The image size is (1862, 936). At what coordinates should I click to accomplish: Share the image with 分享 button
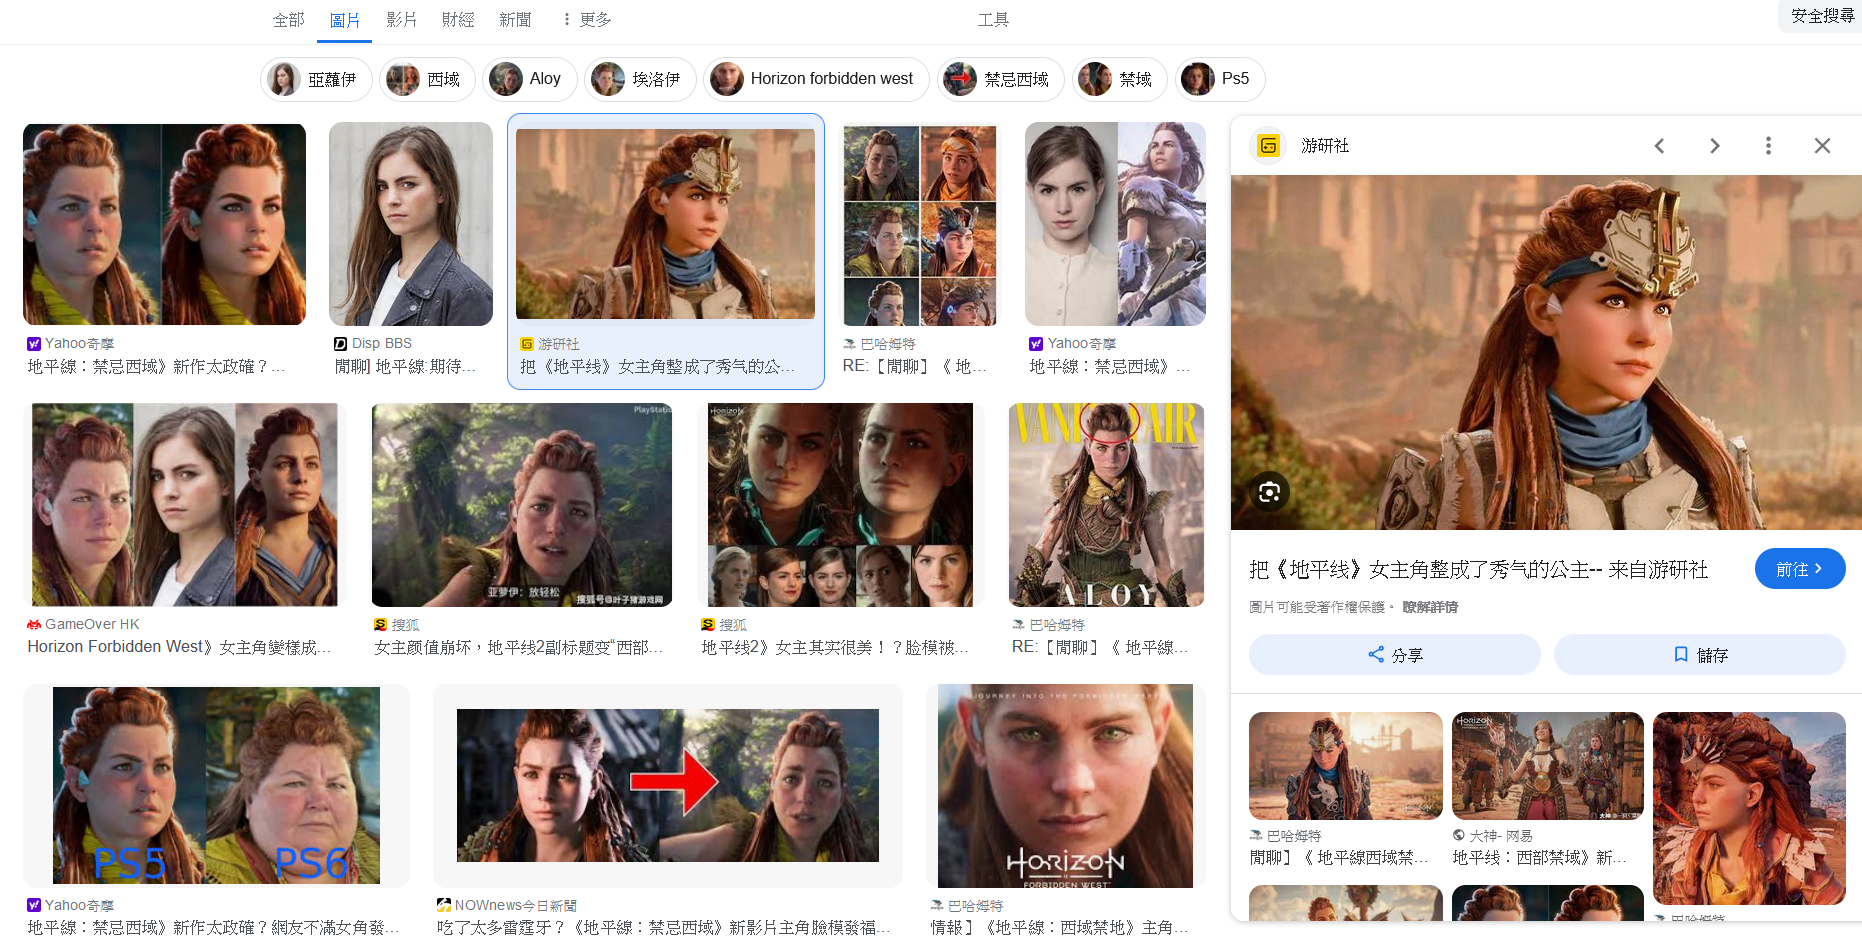[1394, 655]
